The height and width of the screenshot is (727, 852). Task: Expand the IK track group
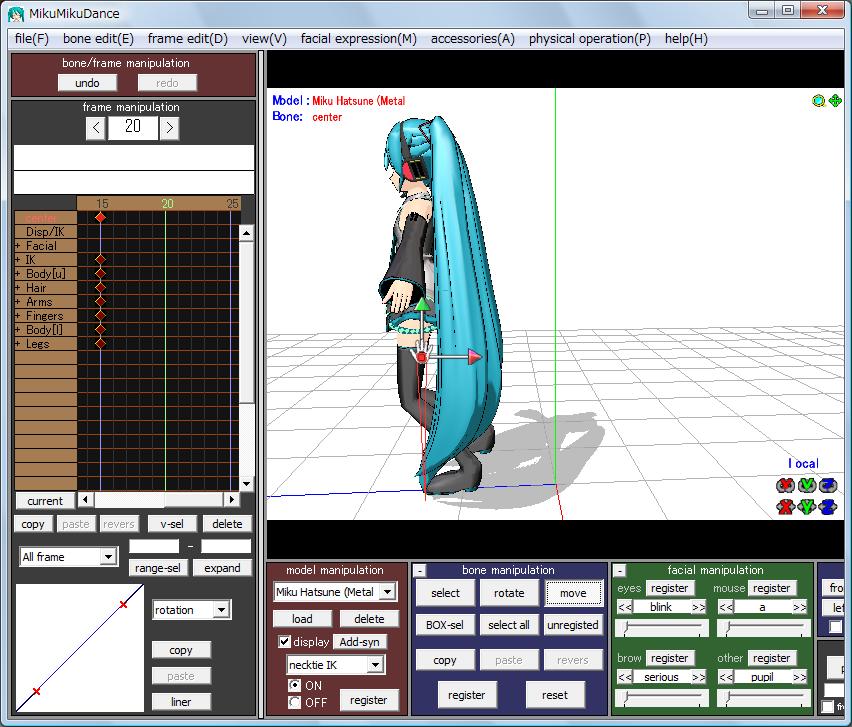coord(18,260)
